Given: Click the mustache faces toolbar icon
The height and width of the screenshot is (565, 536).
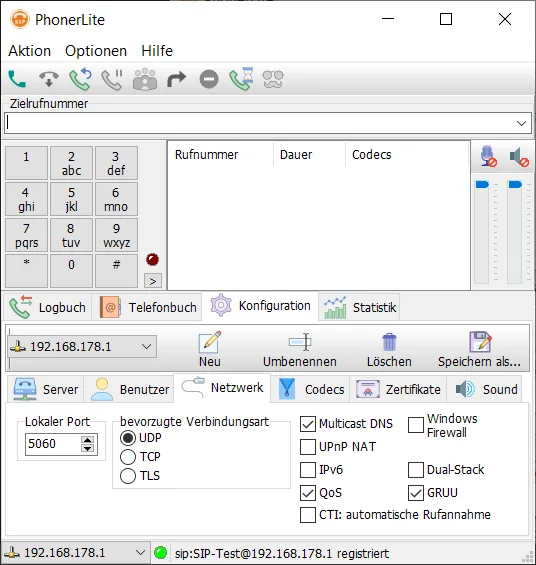Looking at the screenshot, I should (x=273, y=79).
